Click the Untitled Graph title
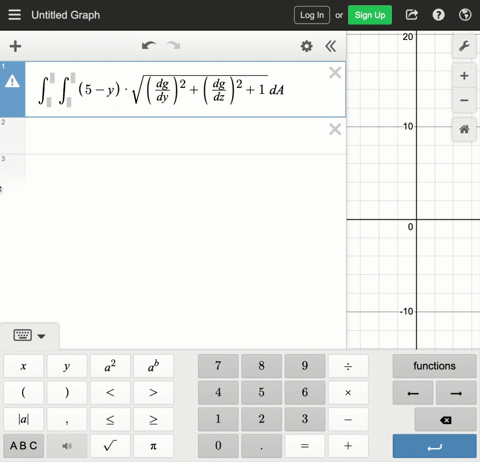Screen dimensions: 480x462 pos(66,15)
